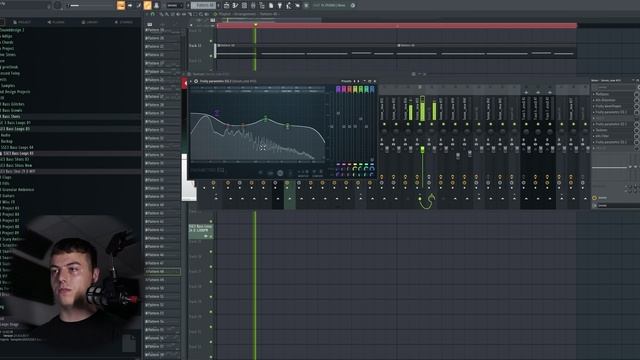Click the playhead marker on Playlist timeline
This screenshot has width=640, height=360.
click(x=256, y=25)
